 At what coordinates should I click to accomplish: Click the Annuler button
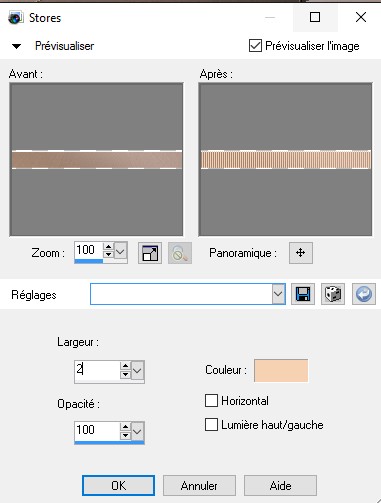point(199,485)
